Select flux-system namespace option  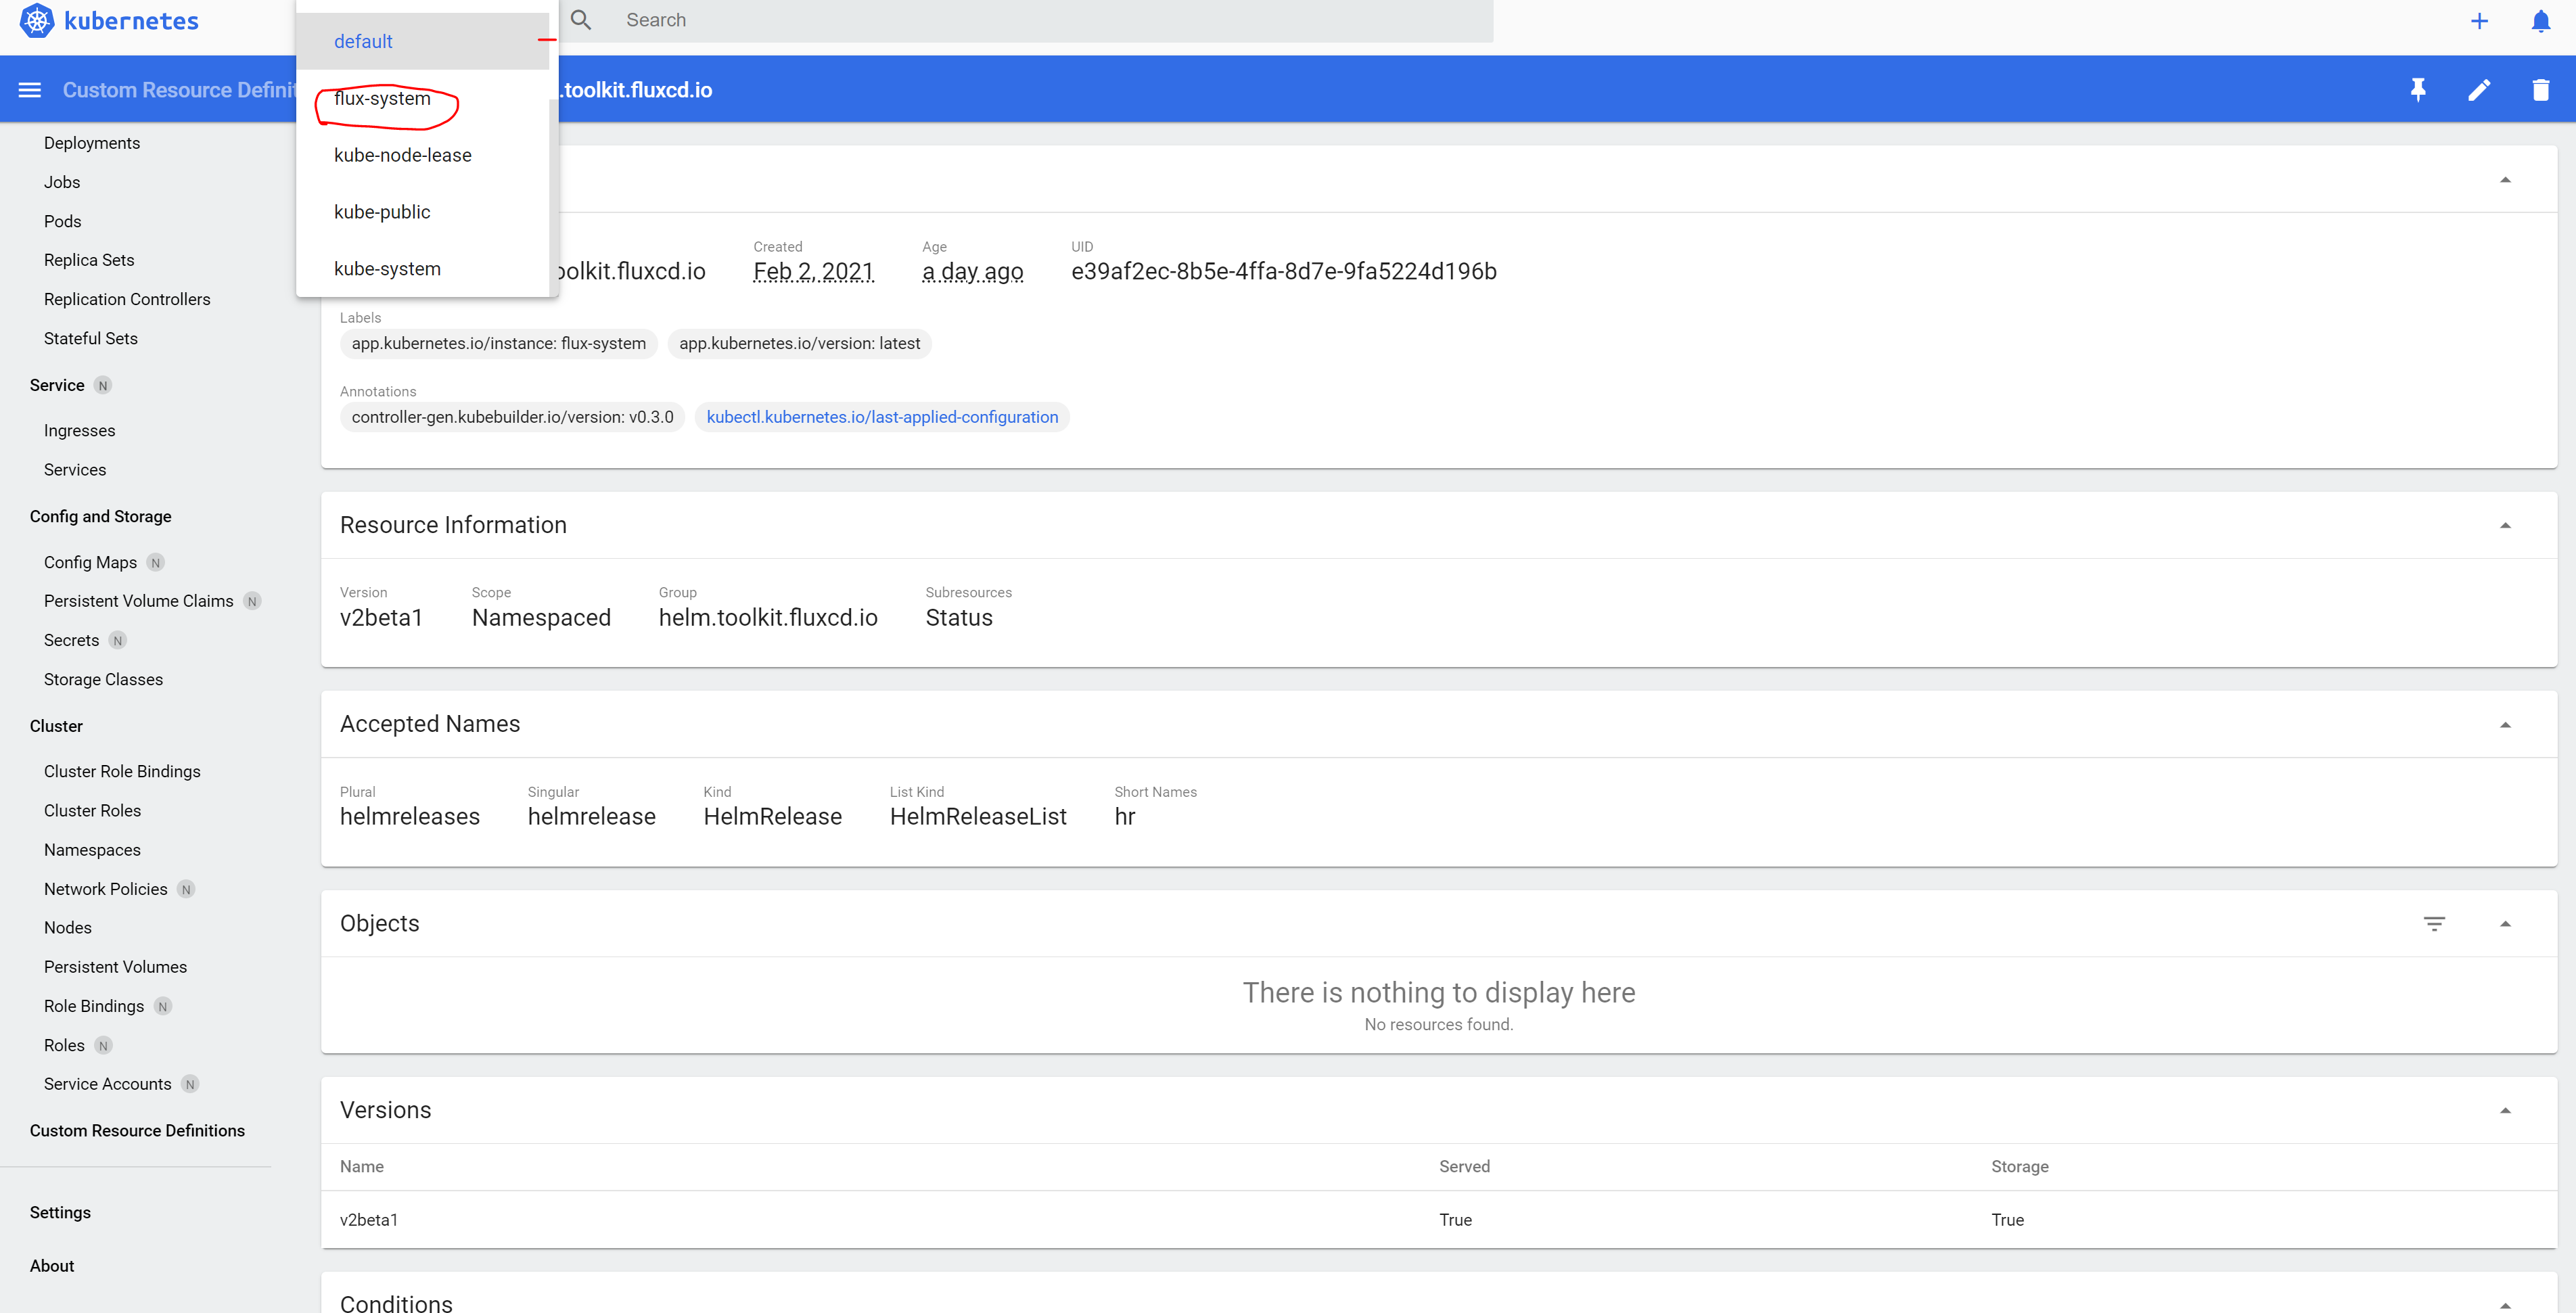pos(422,98)
